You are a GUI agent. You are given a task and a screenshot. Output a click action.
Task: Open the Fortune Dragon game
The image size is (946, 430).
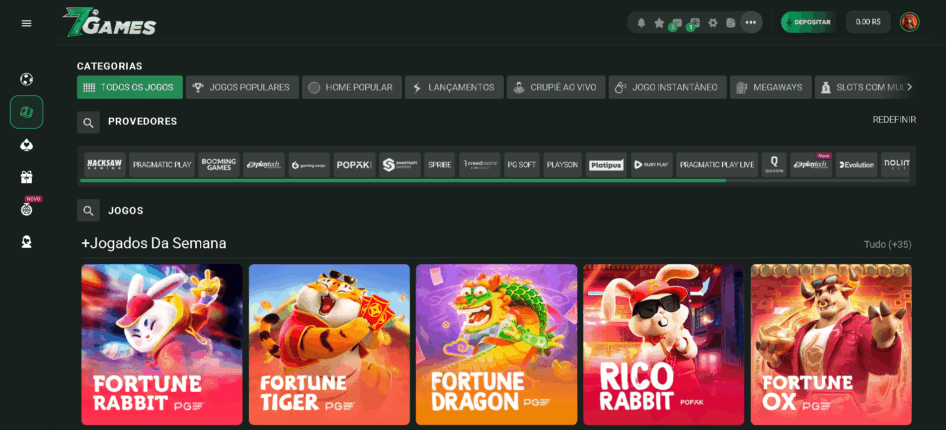(497, 344)
